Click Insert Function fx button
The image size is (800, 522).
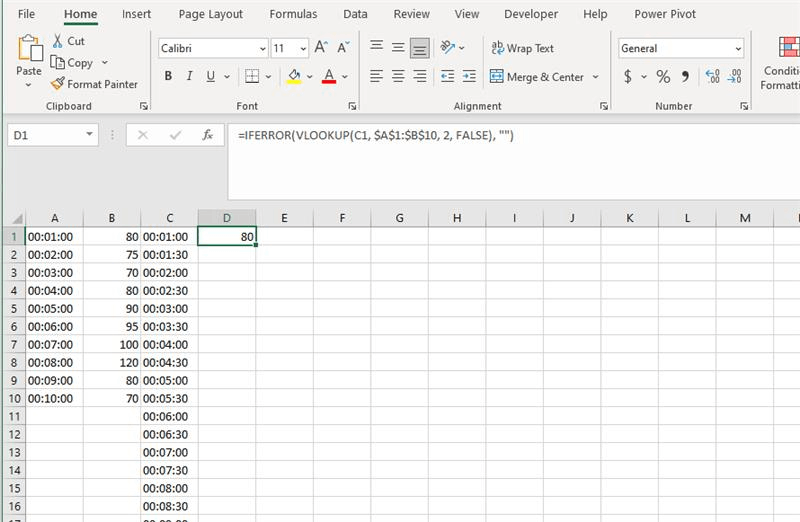pos(207,135)
